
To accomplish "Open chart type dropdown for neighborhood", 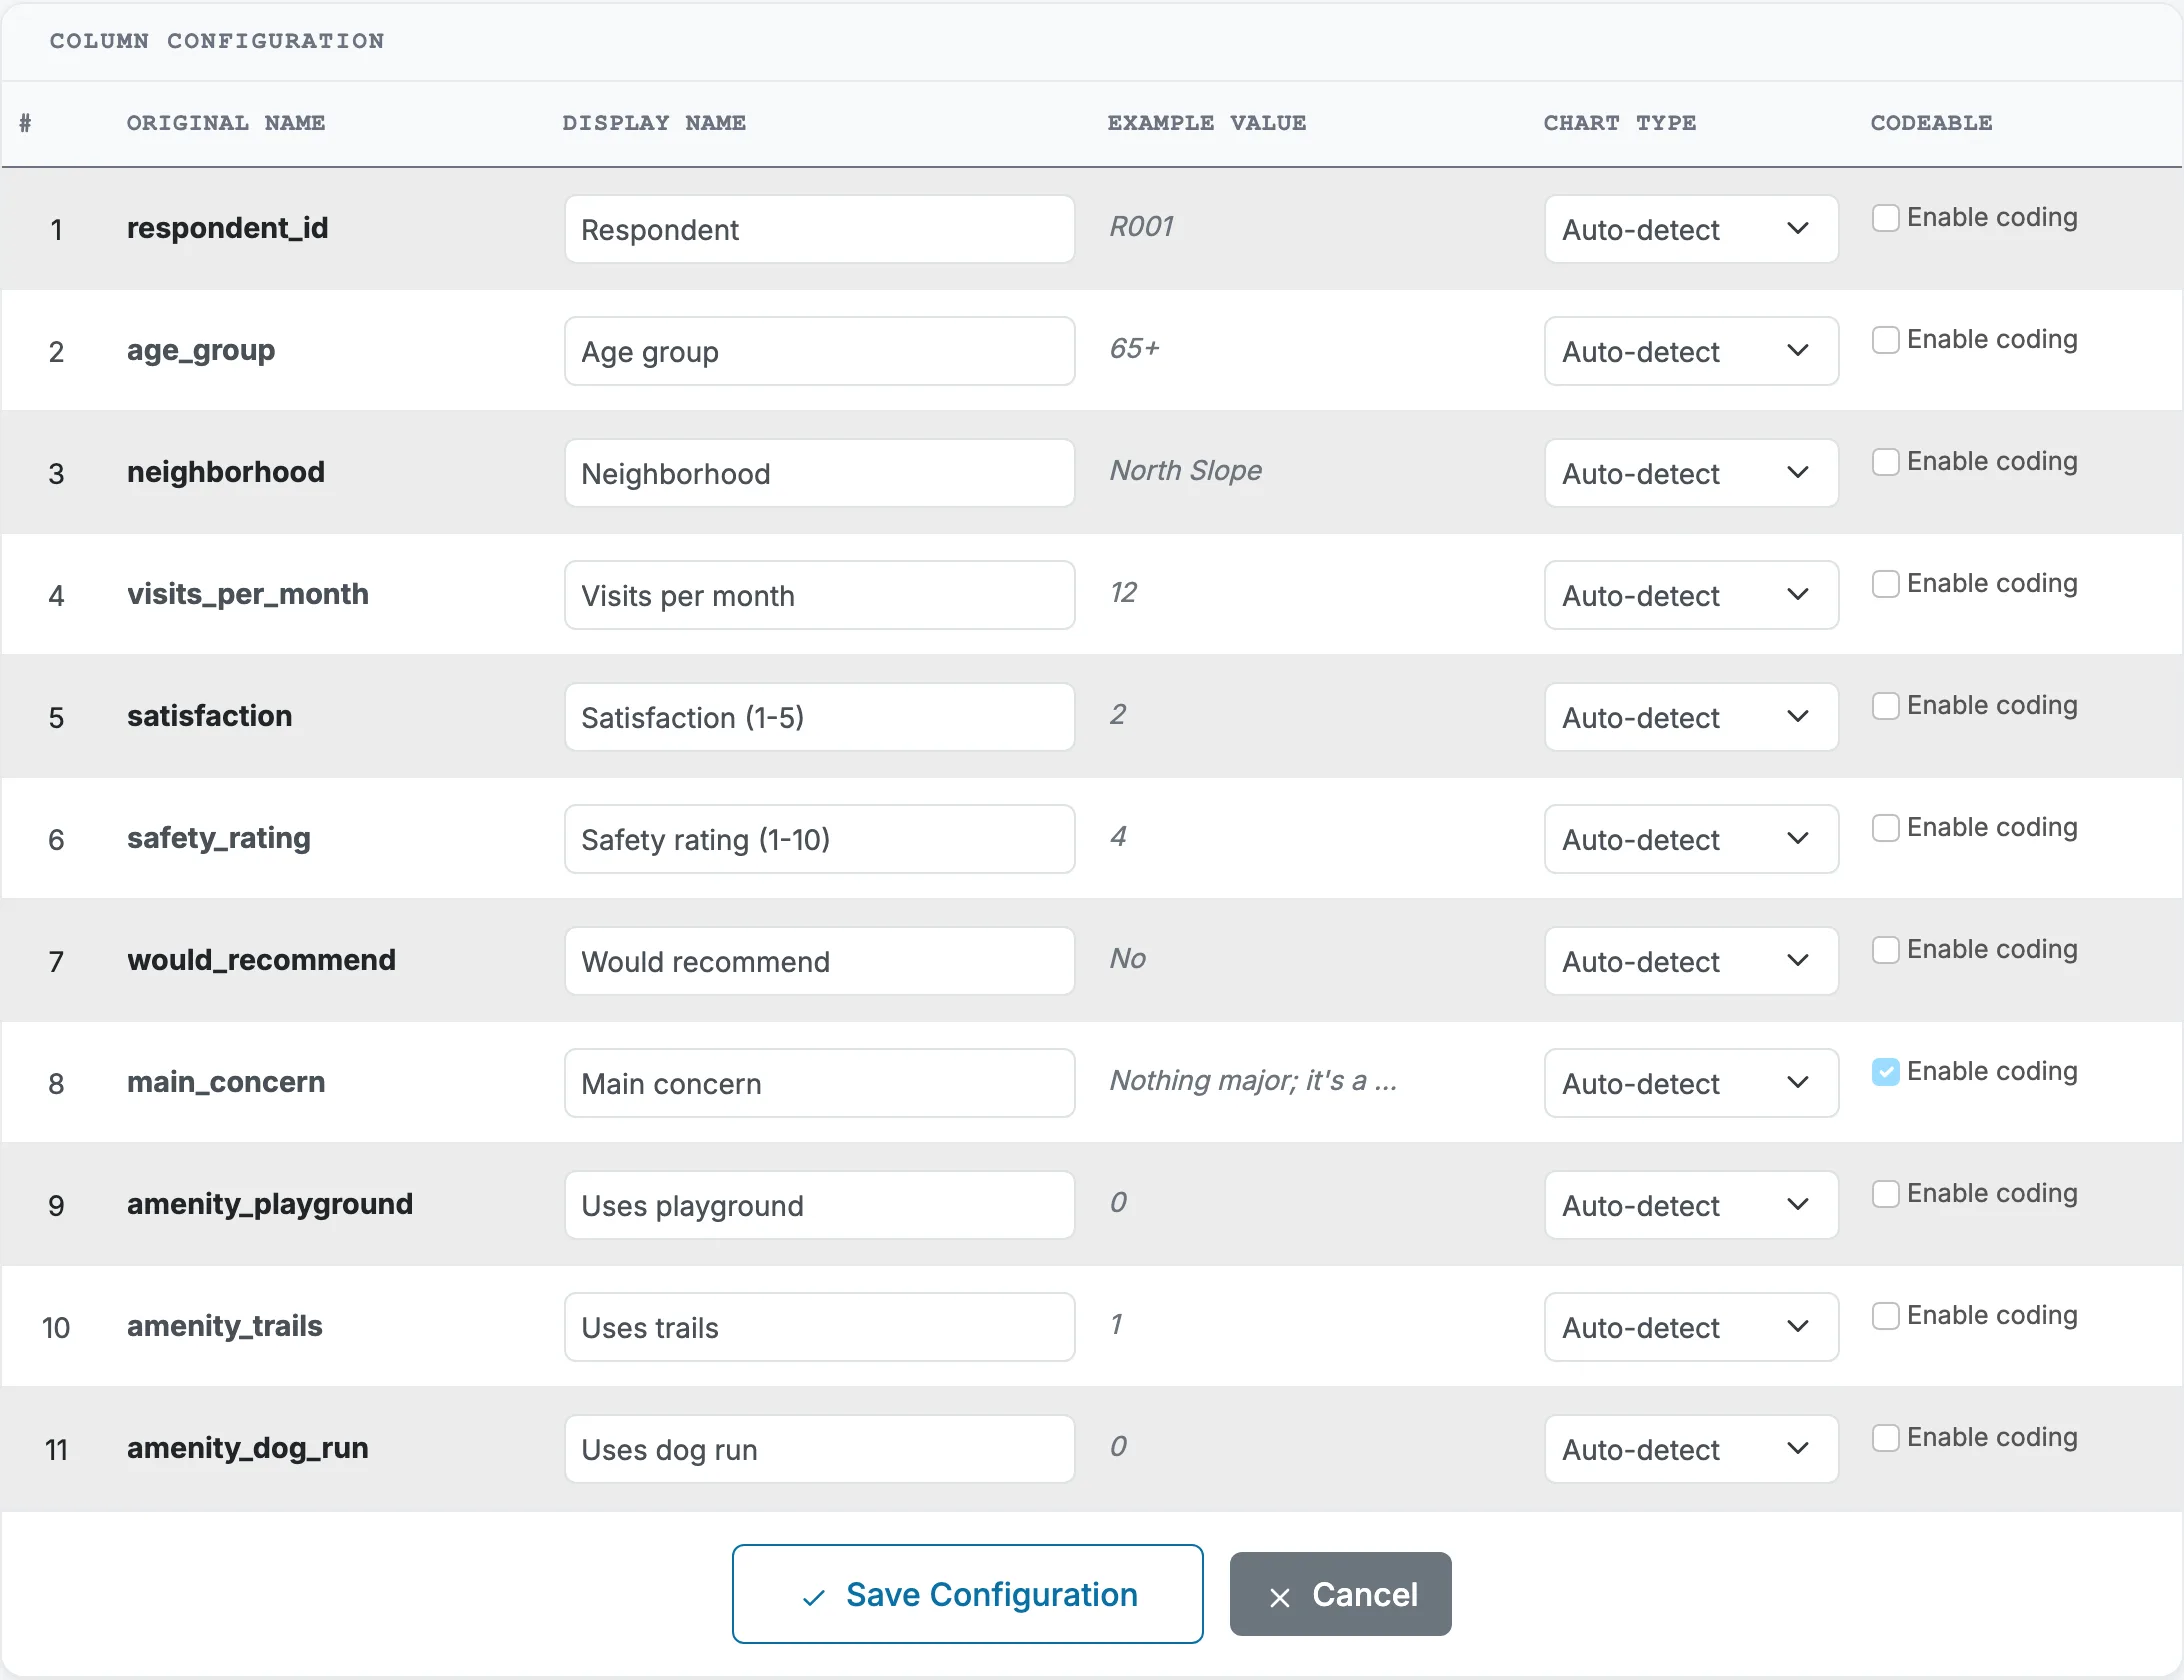I will 1691,473.
